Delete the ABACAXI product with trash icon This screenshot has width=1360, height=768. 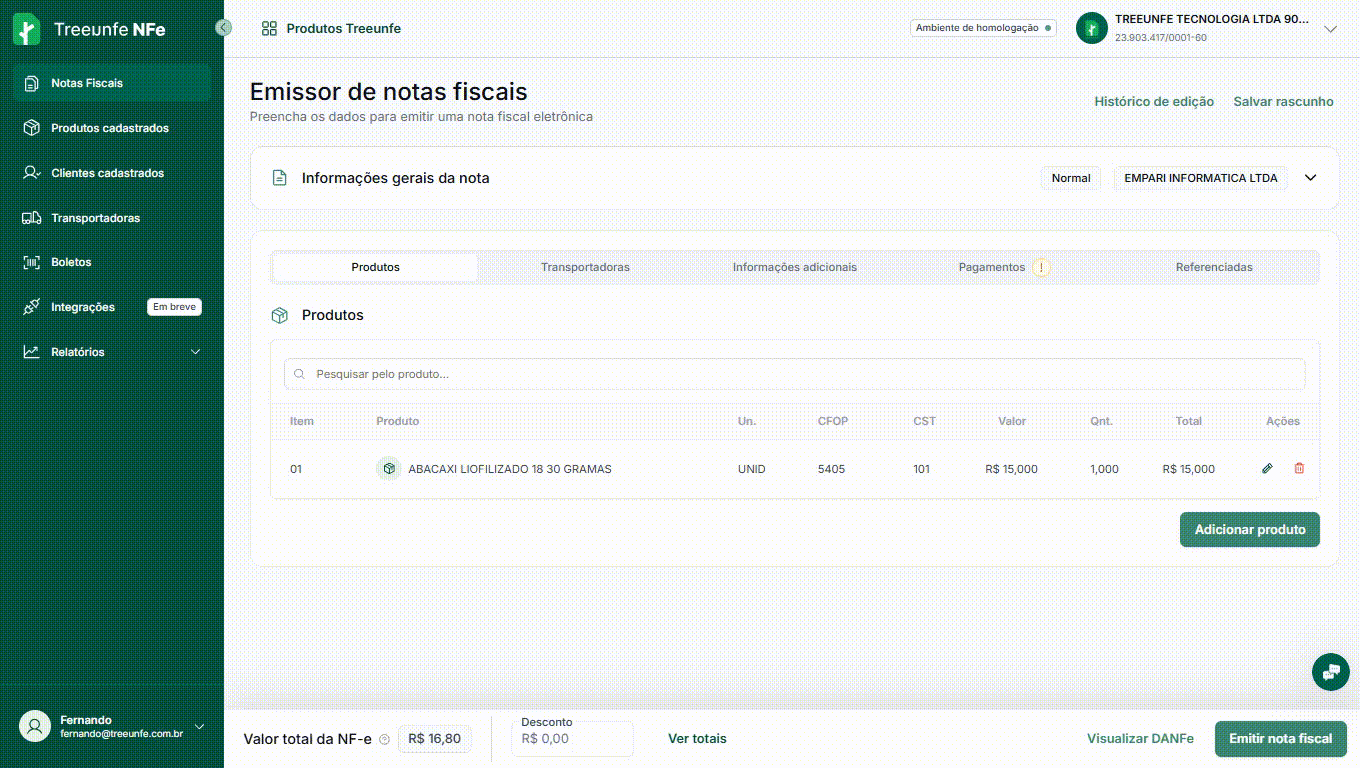pyautogui.click(x=1299, y=468)
